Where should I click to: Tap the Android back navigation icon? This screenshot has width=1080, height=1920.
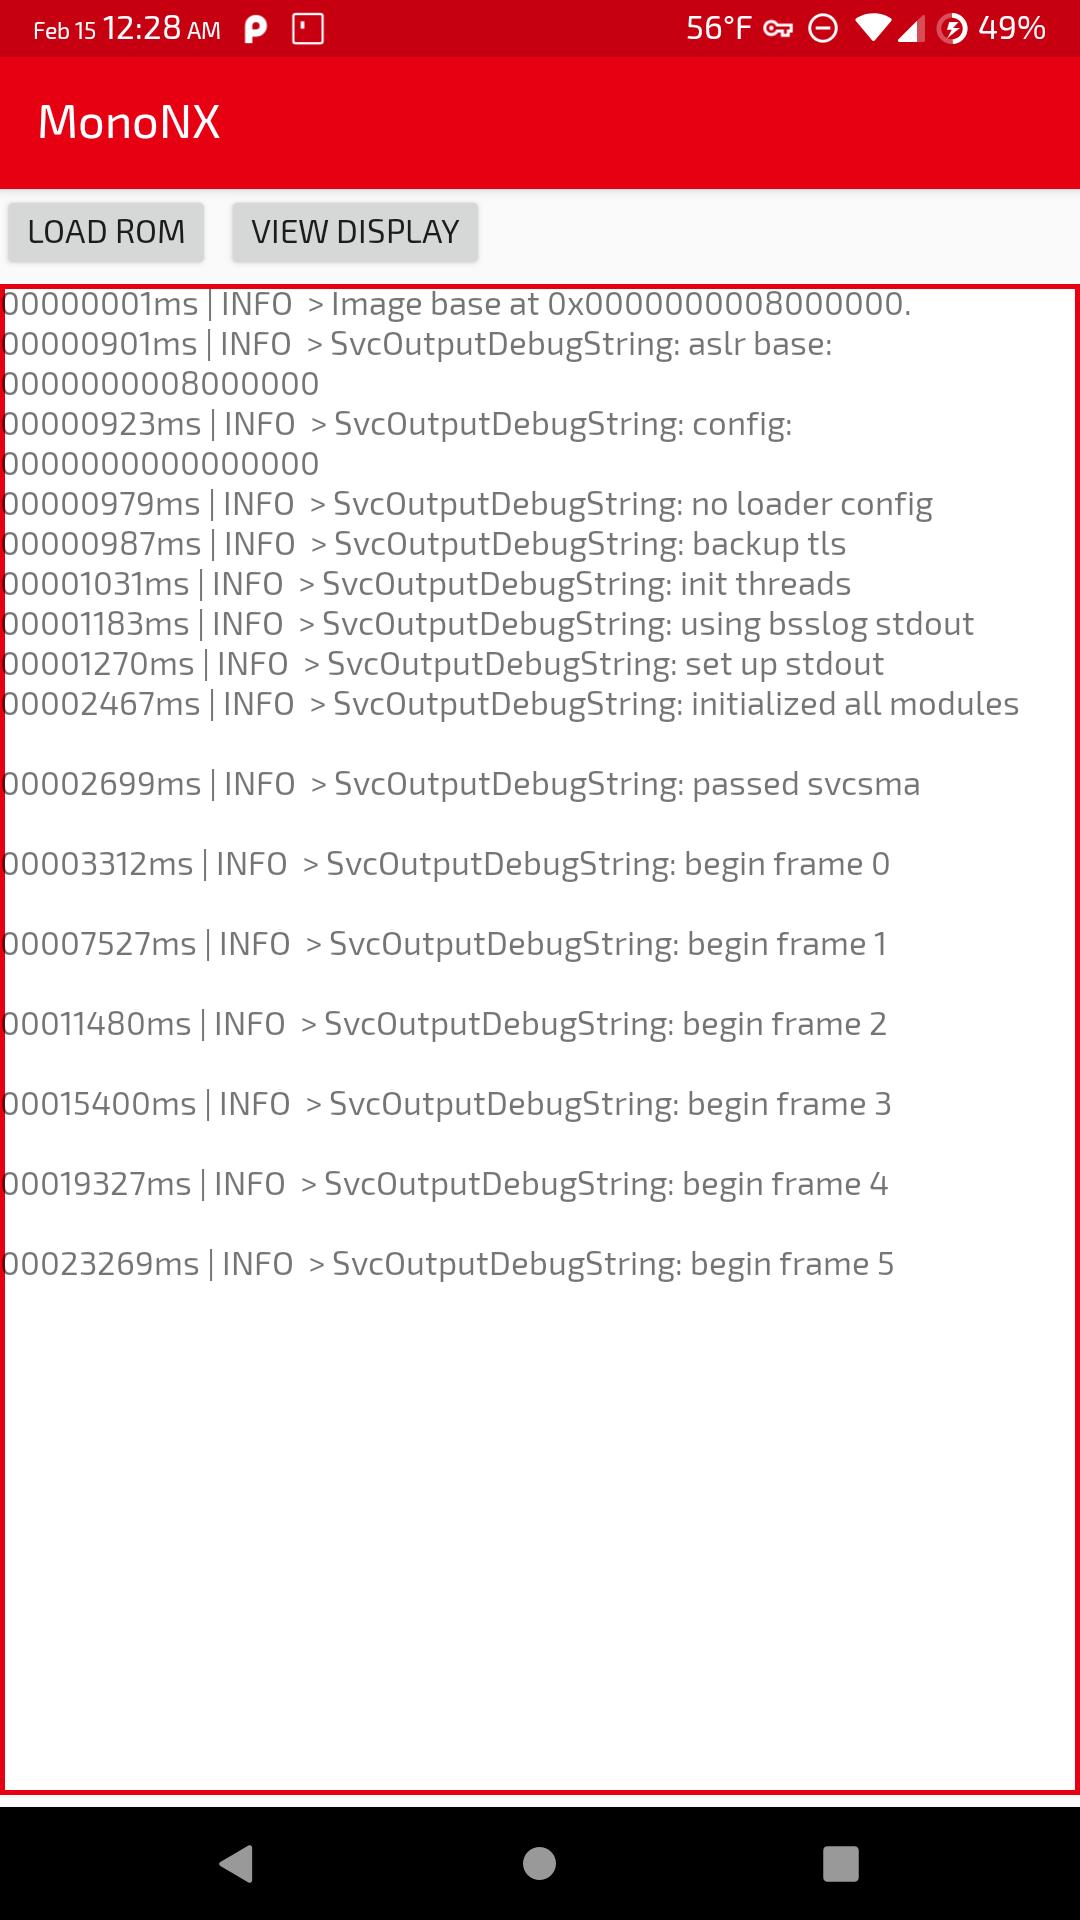pos(237,1864)
